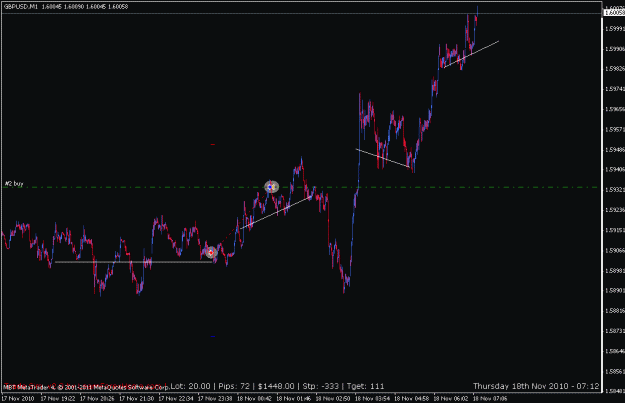Click the 18 Nov 07:06 time axis label
The width and height of the screenshot is (625, 403).
(x=490, y=398)
